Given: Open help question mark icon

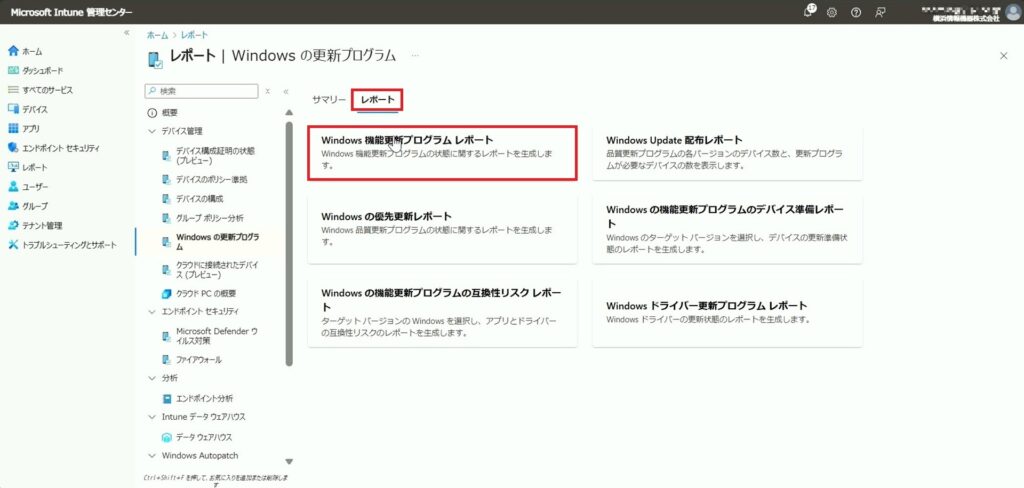Looking at the screenshot, I should click(856, 12).
